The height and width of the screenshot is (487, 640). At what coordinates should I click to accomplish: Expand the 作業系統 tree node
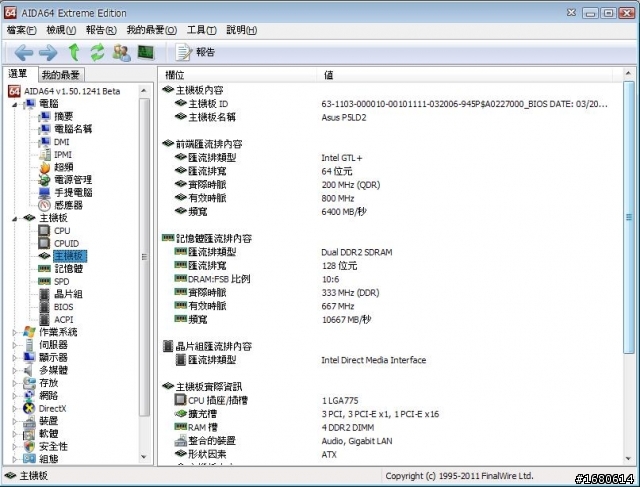coord(15,332)
